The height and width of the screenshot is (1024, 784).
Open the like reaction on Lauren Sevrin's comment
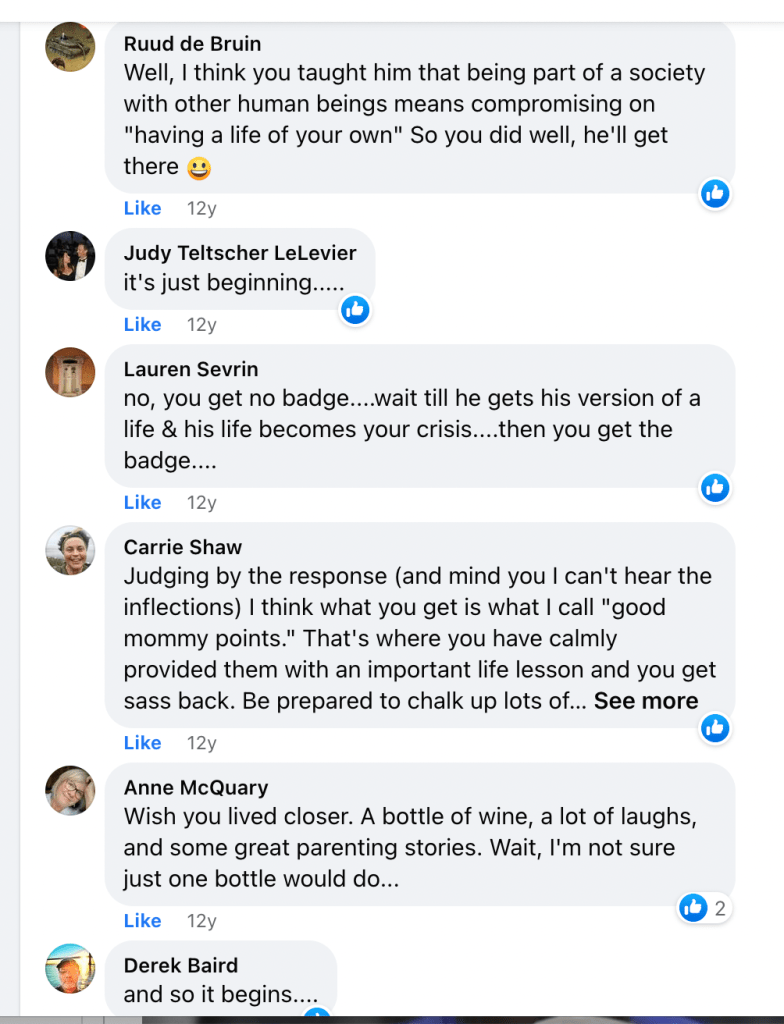tap(714, 487)
